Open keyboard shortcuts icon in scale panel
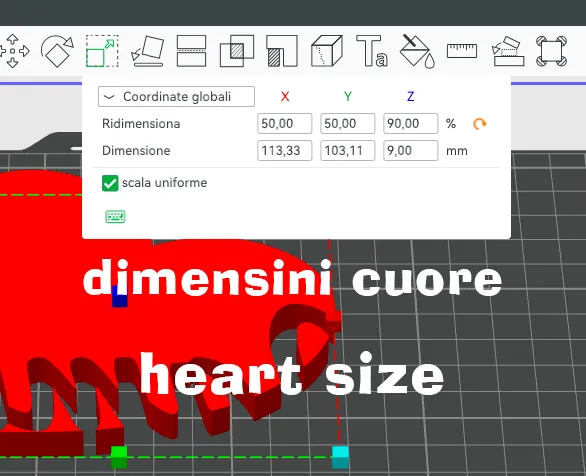 point(115,216)
